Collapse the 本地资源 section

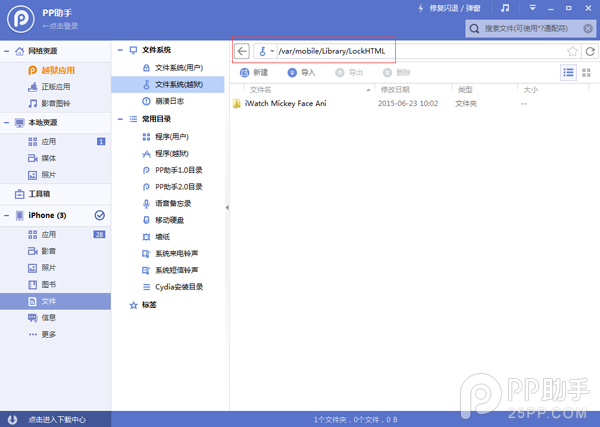coord(7,122)
